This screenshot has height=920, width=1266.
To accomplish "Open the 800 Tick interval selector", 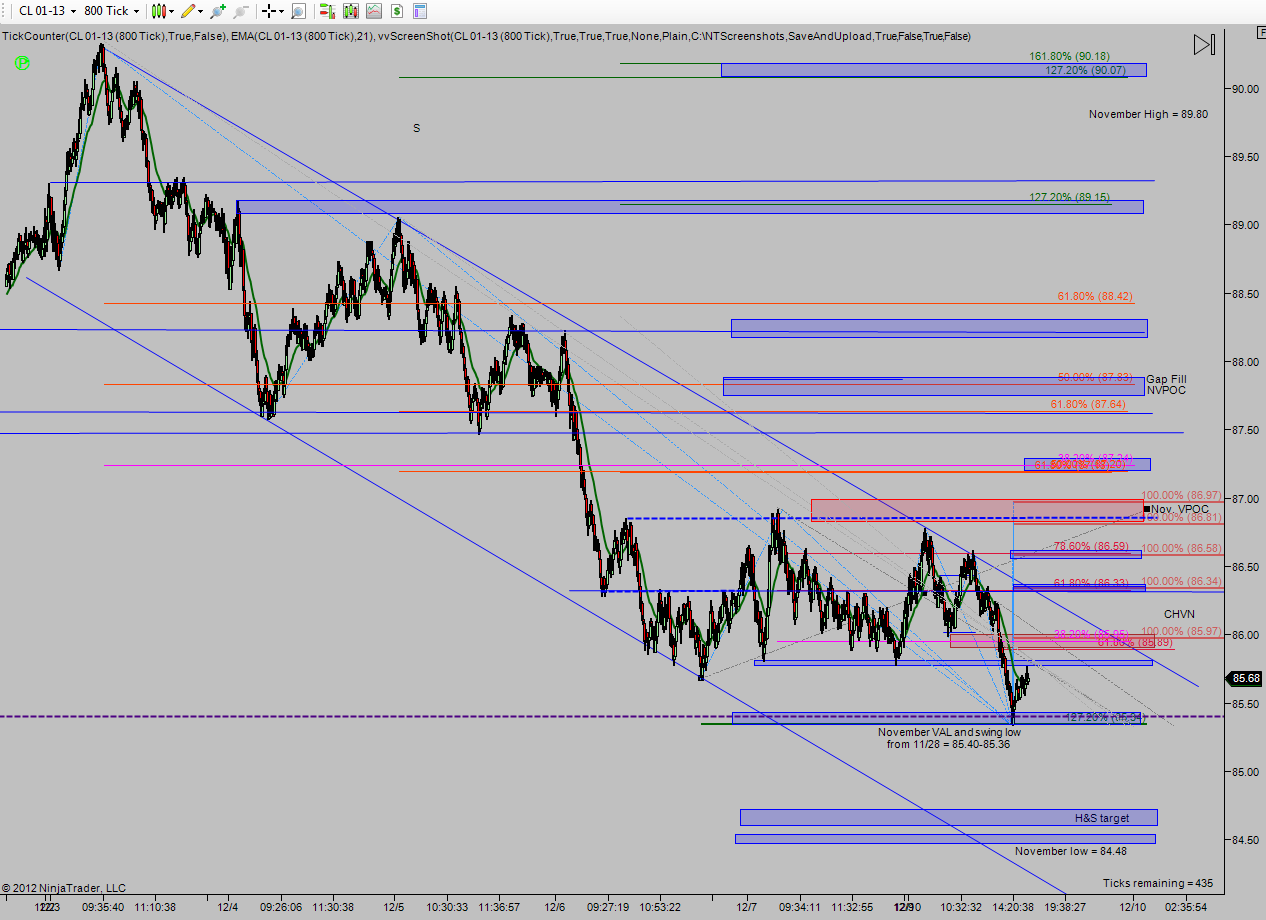I will [111, 11].
